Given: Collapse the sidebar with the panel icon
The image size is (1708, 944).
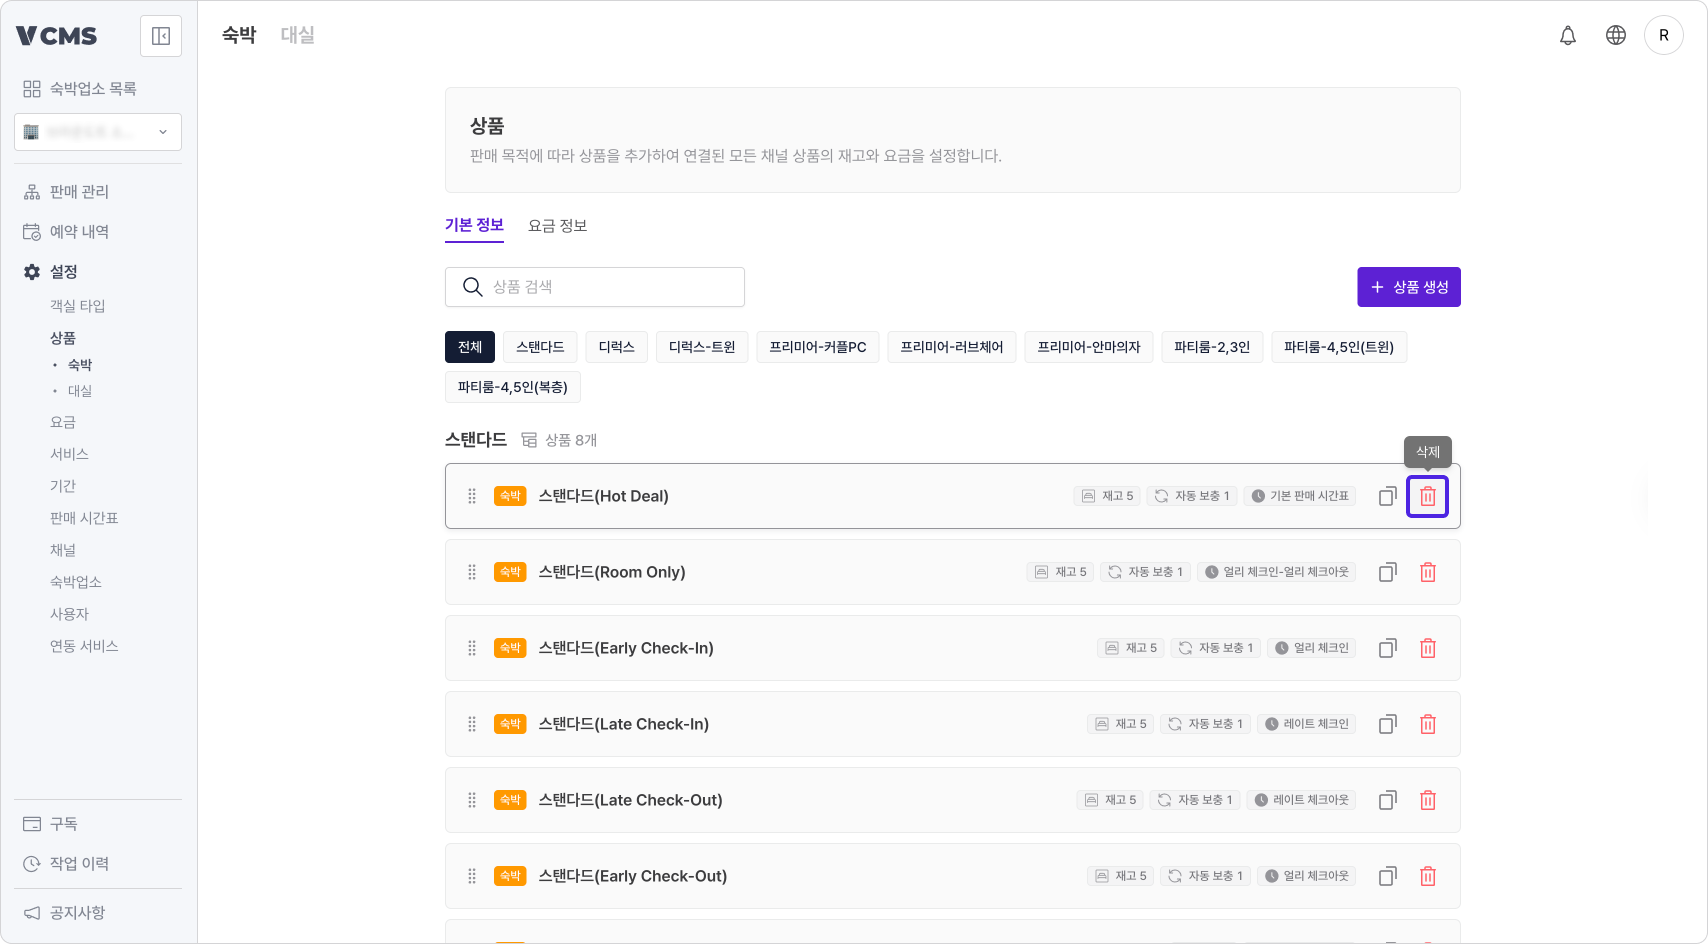Looking at the screenshot, I should [x=161, y=36].
